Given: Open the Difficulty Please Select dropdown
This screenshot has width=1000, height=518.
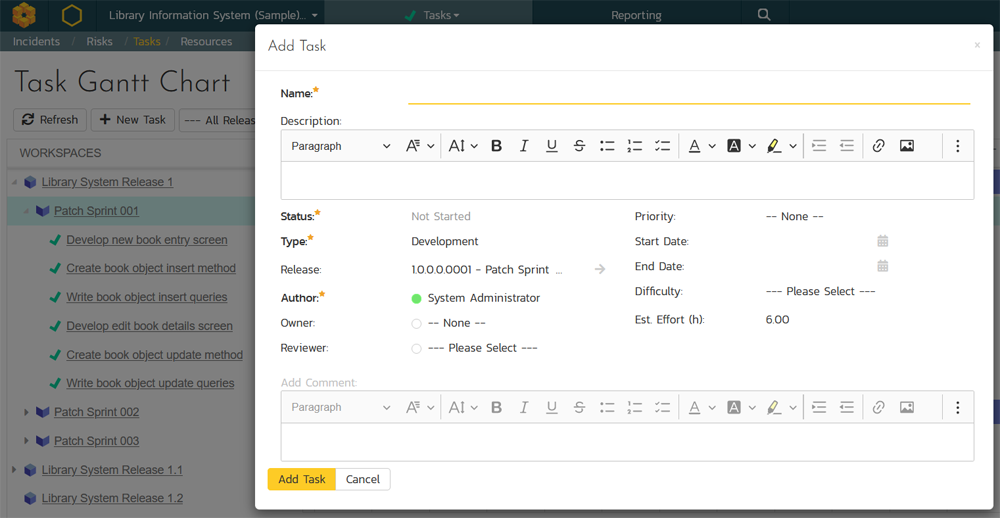Looking at the screenshot, I should [819, 291].
